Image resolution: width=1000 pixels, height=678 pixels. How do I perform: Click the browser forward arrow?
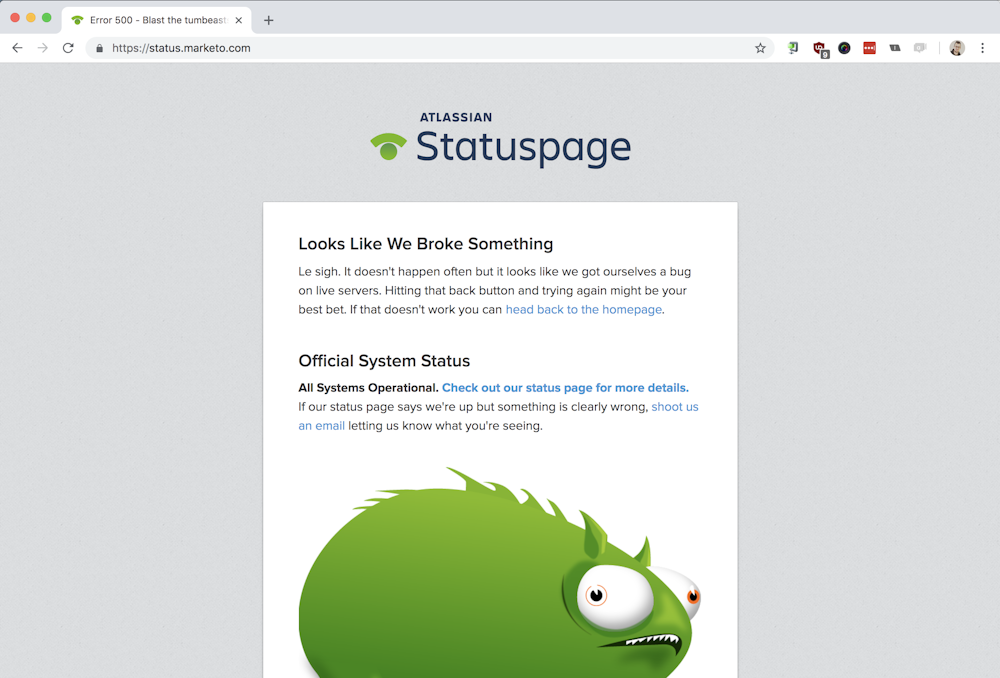43,48
